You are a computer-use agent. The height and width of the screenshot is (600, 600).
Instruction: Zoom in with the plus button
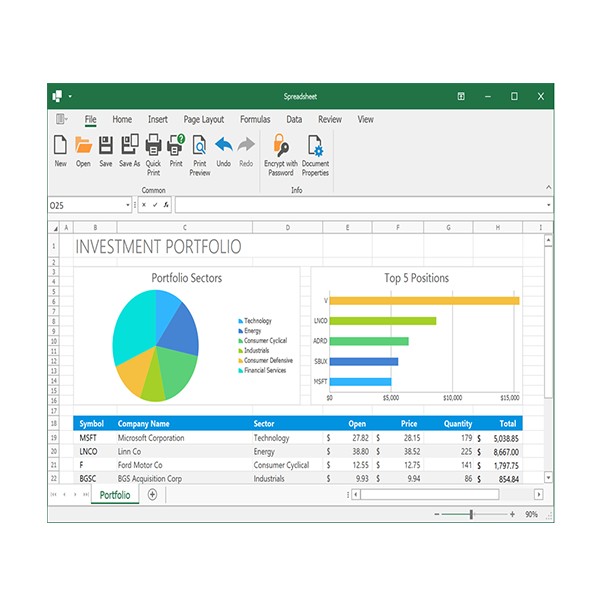point(512,514)
